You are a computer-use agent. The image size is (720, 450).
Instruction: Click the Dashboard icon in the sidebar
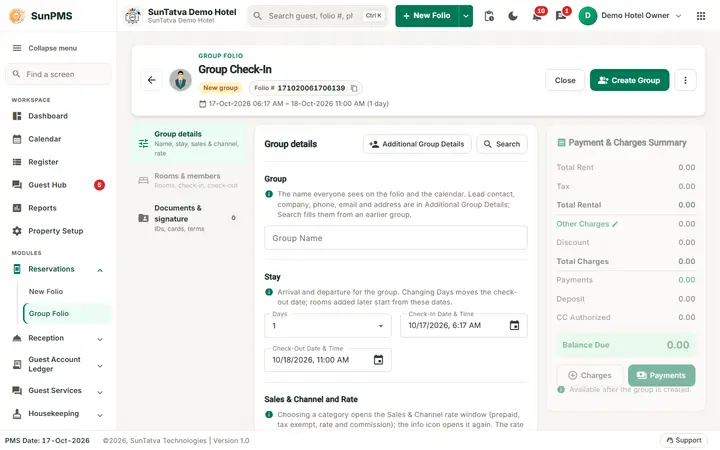(x=17, y=116)
